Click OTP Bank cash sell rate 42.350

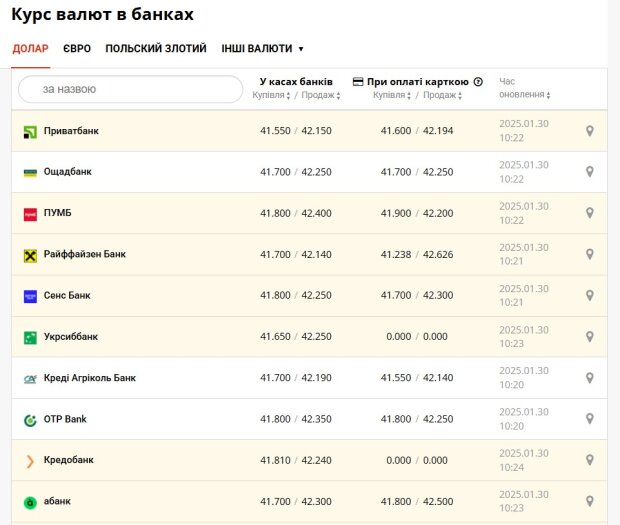316,419
